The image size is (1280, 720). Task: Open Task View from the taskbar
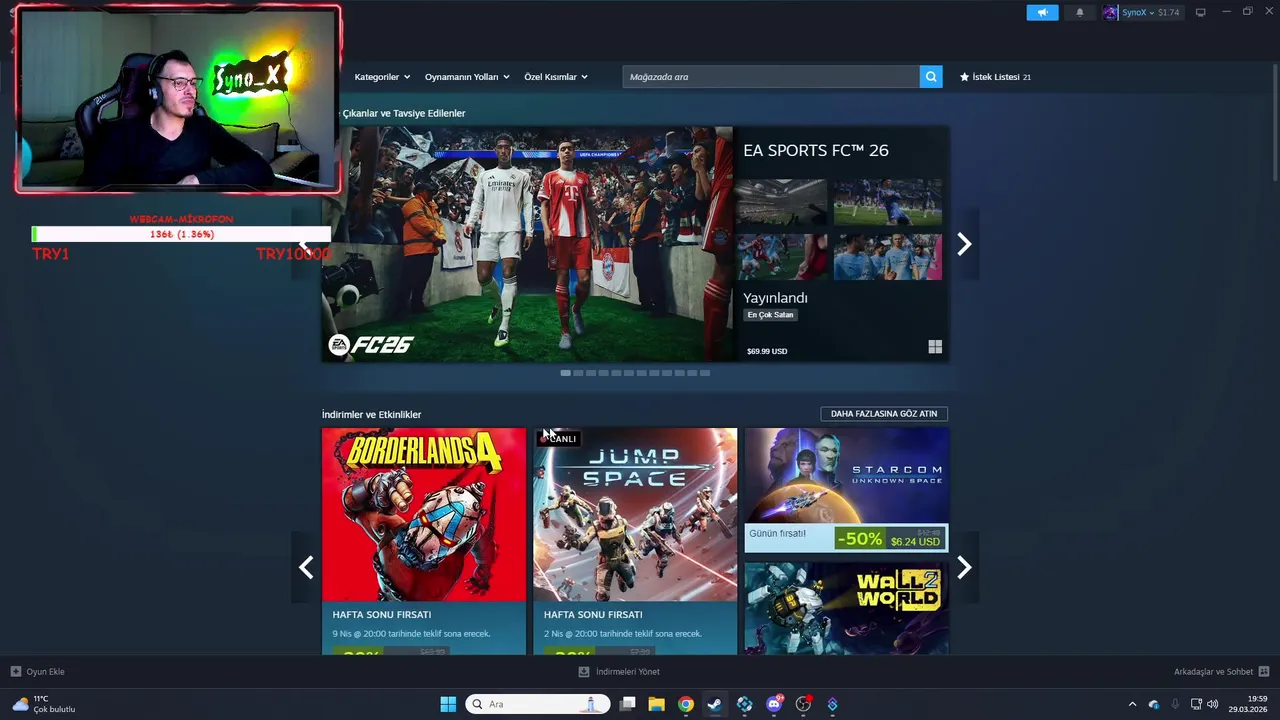point(627,704)
